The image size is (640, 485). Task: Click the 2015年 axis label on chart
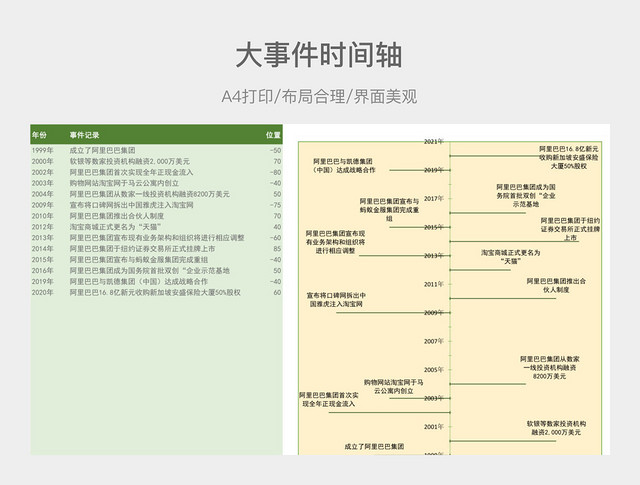click(x=433, y=227)
